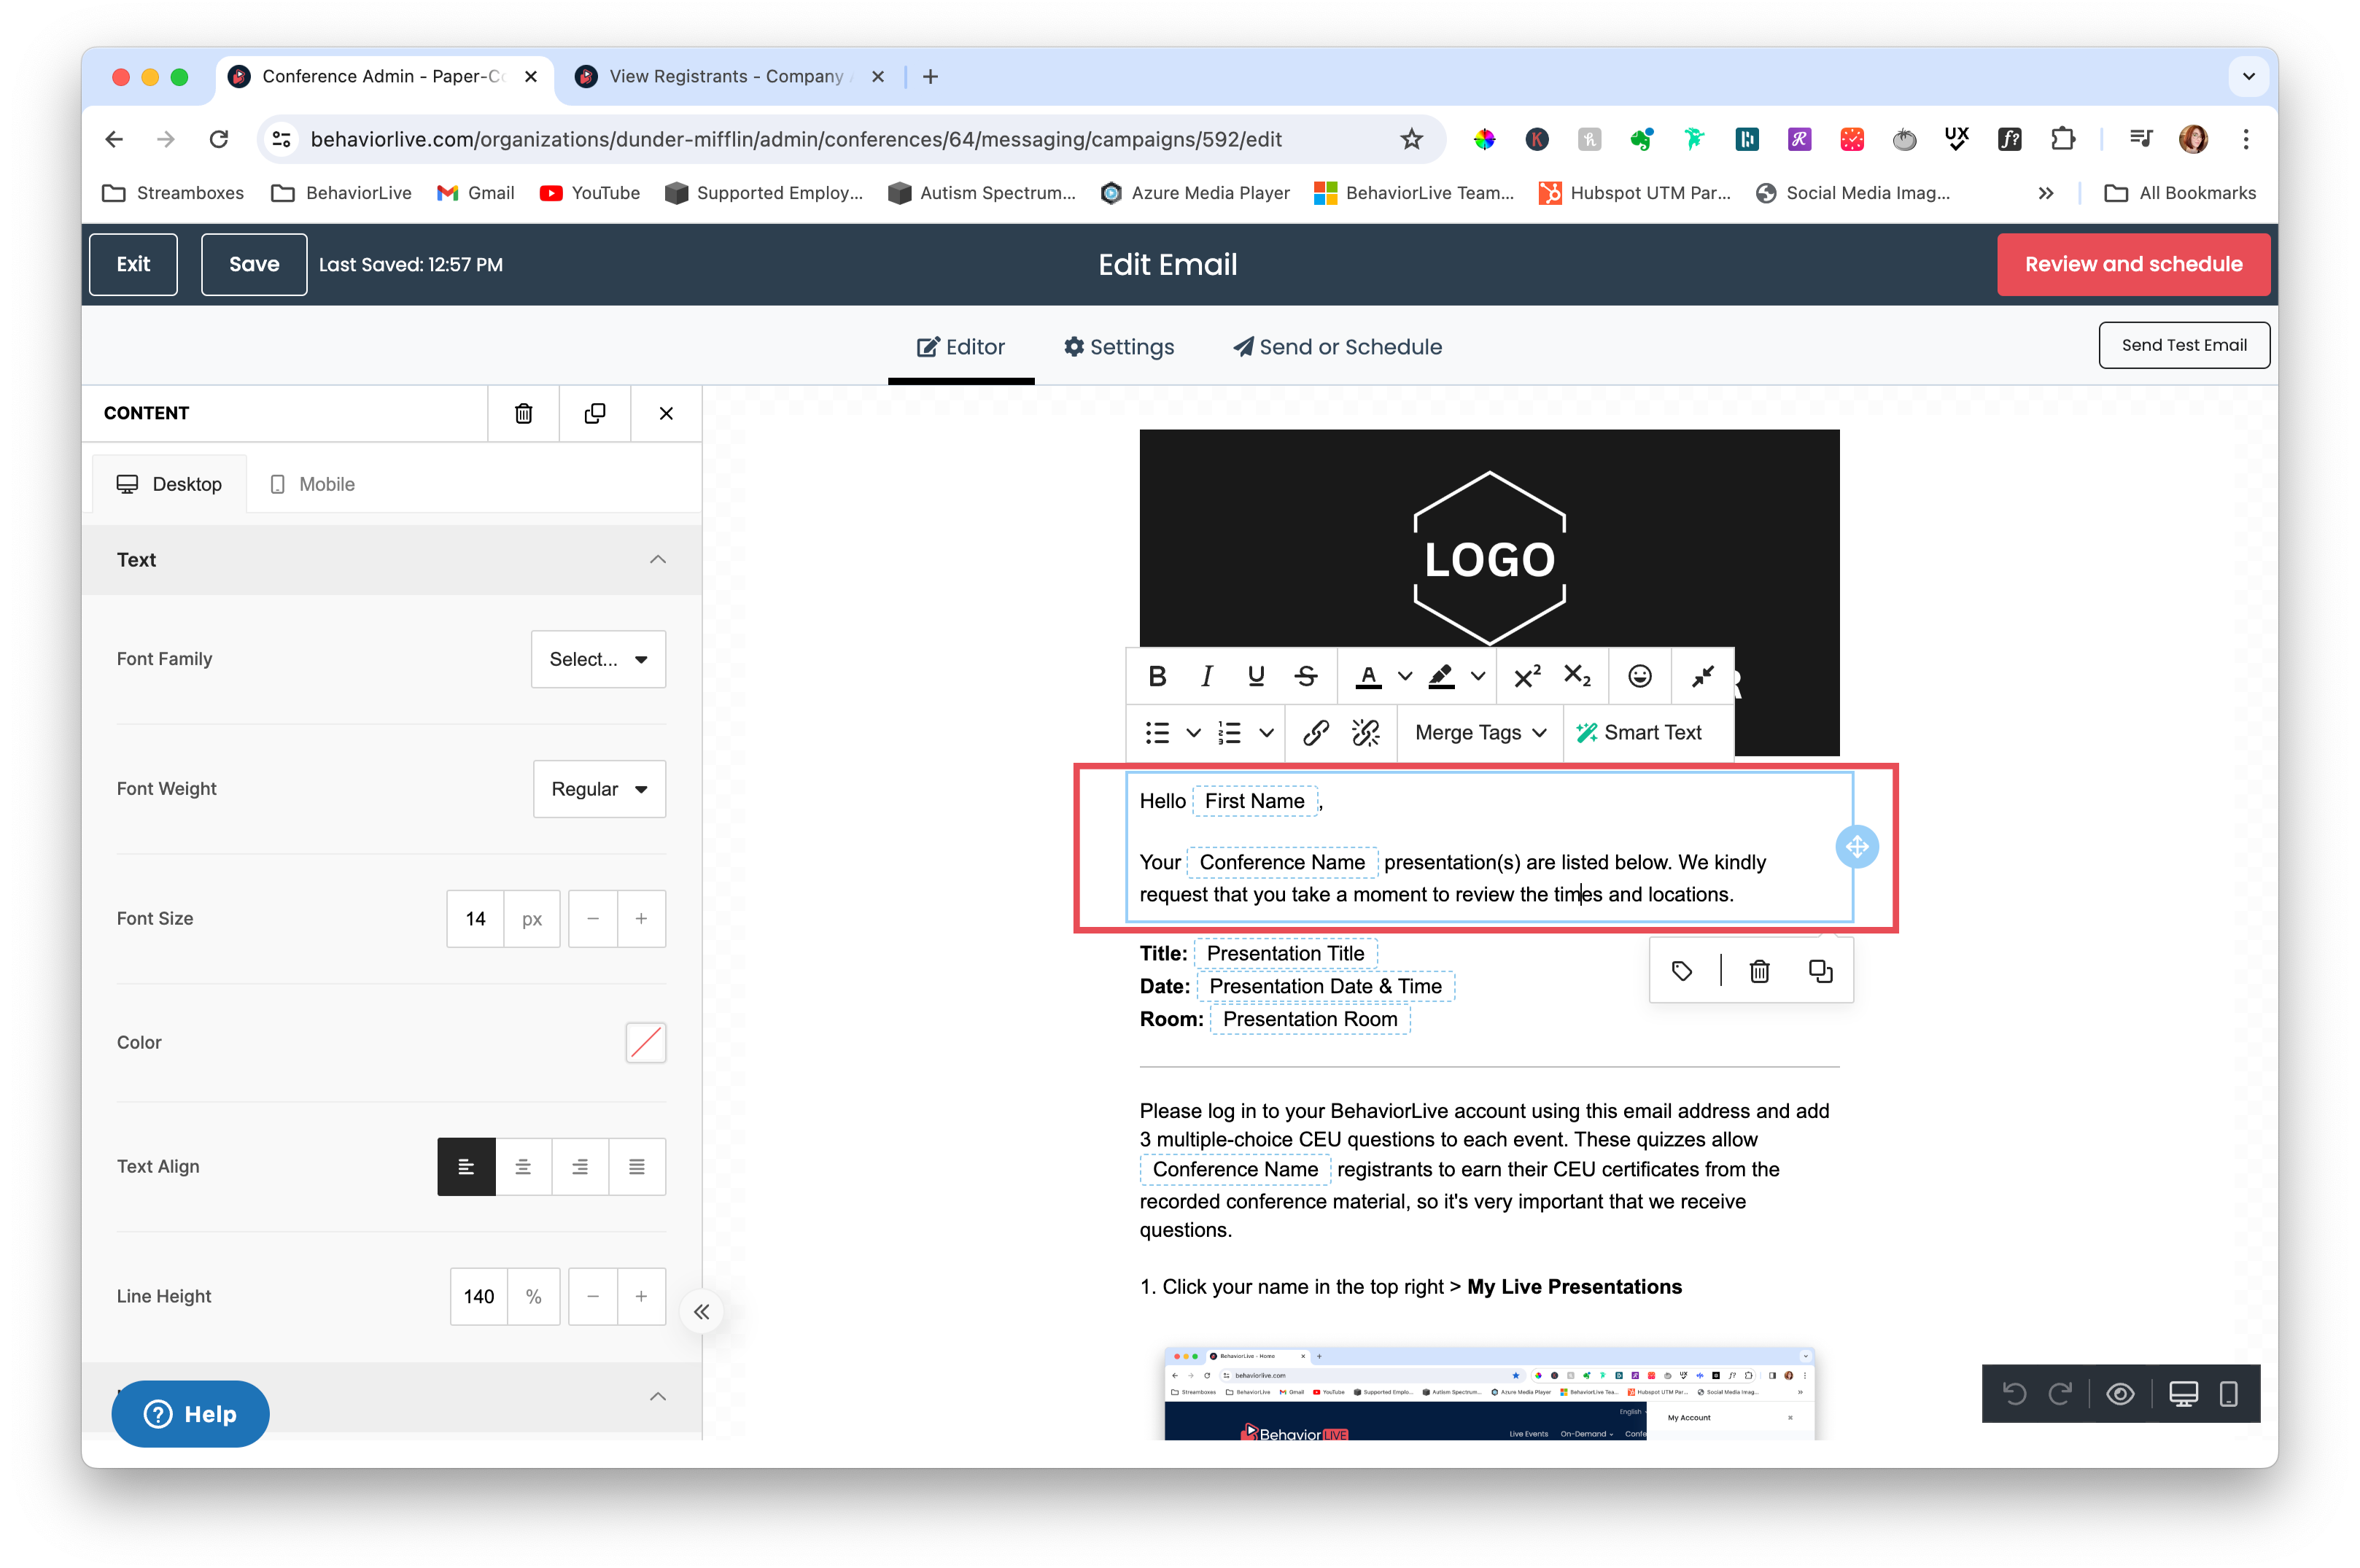Duplicate the selected block with copy icon
The height and width of the screenshot is (1568, 2360).
1820,970
